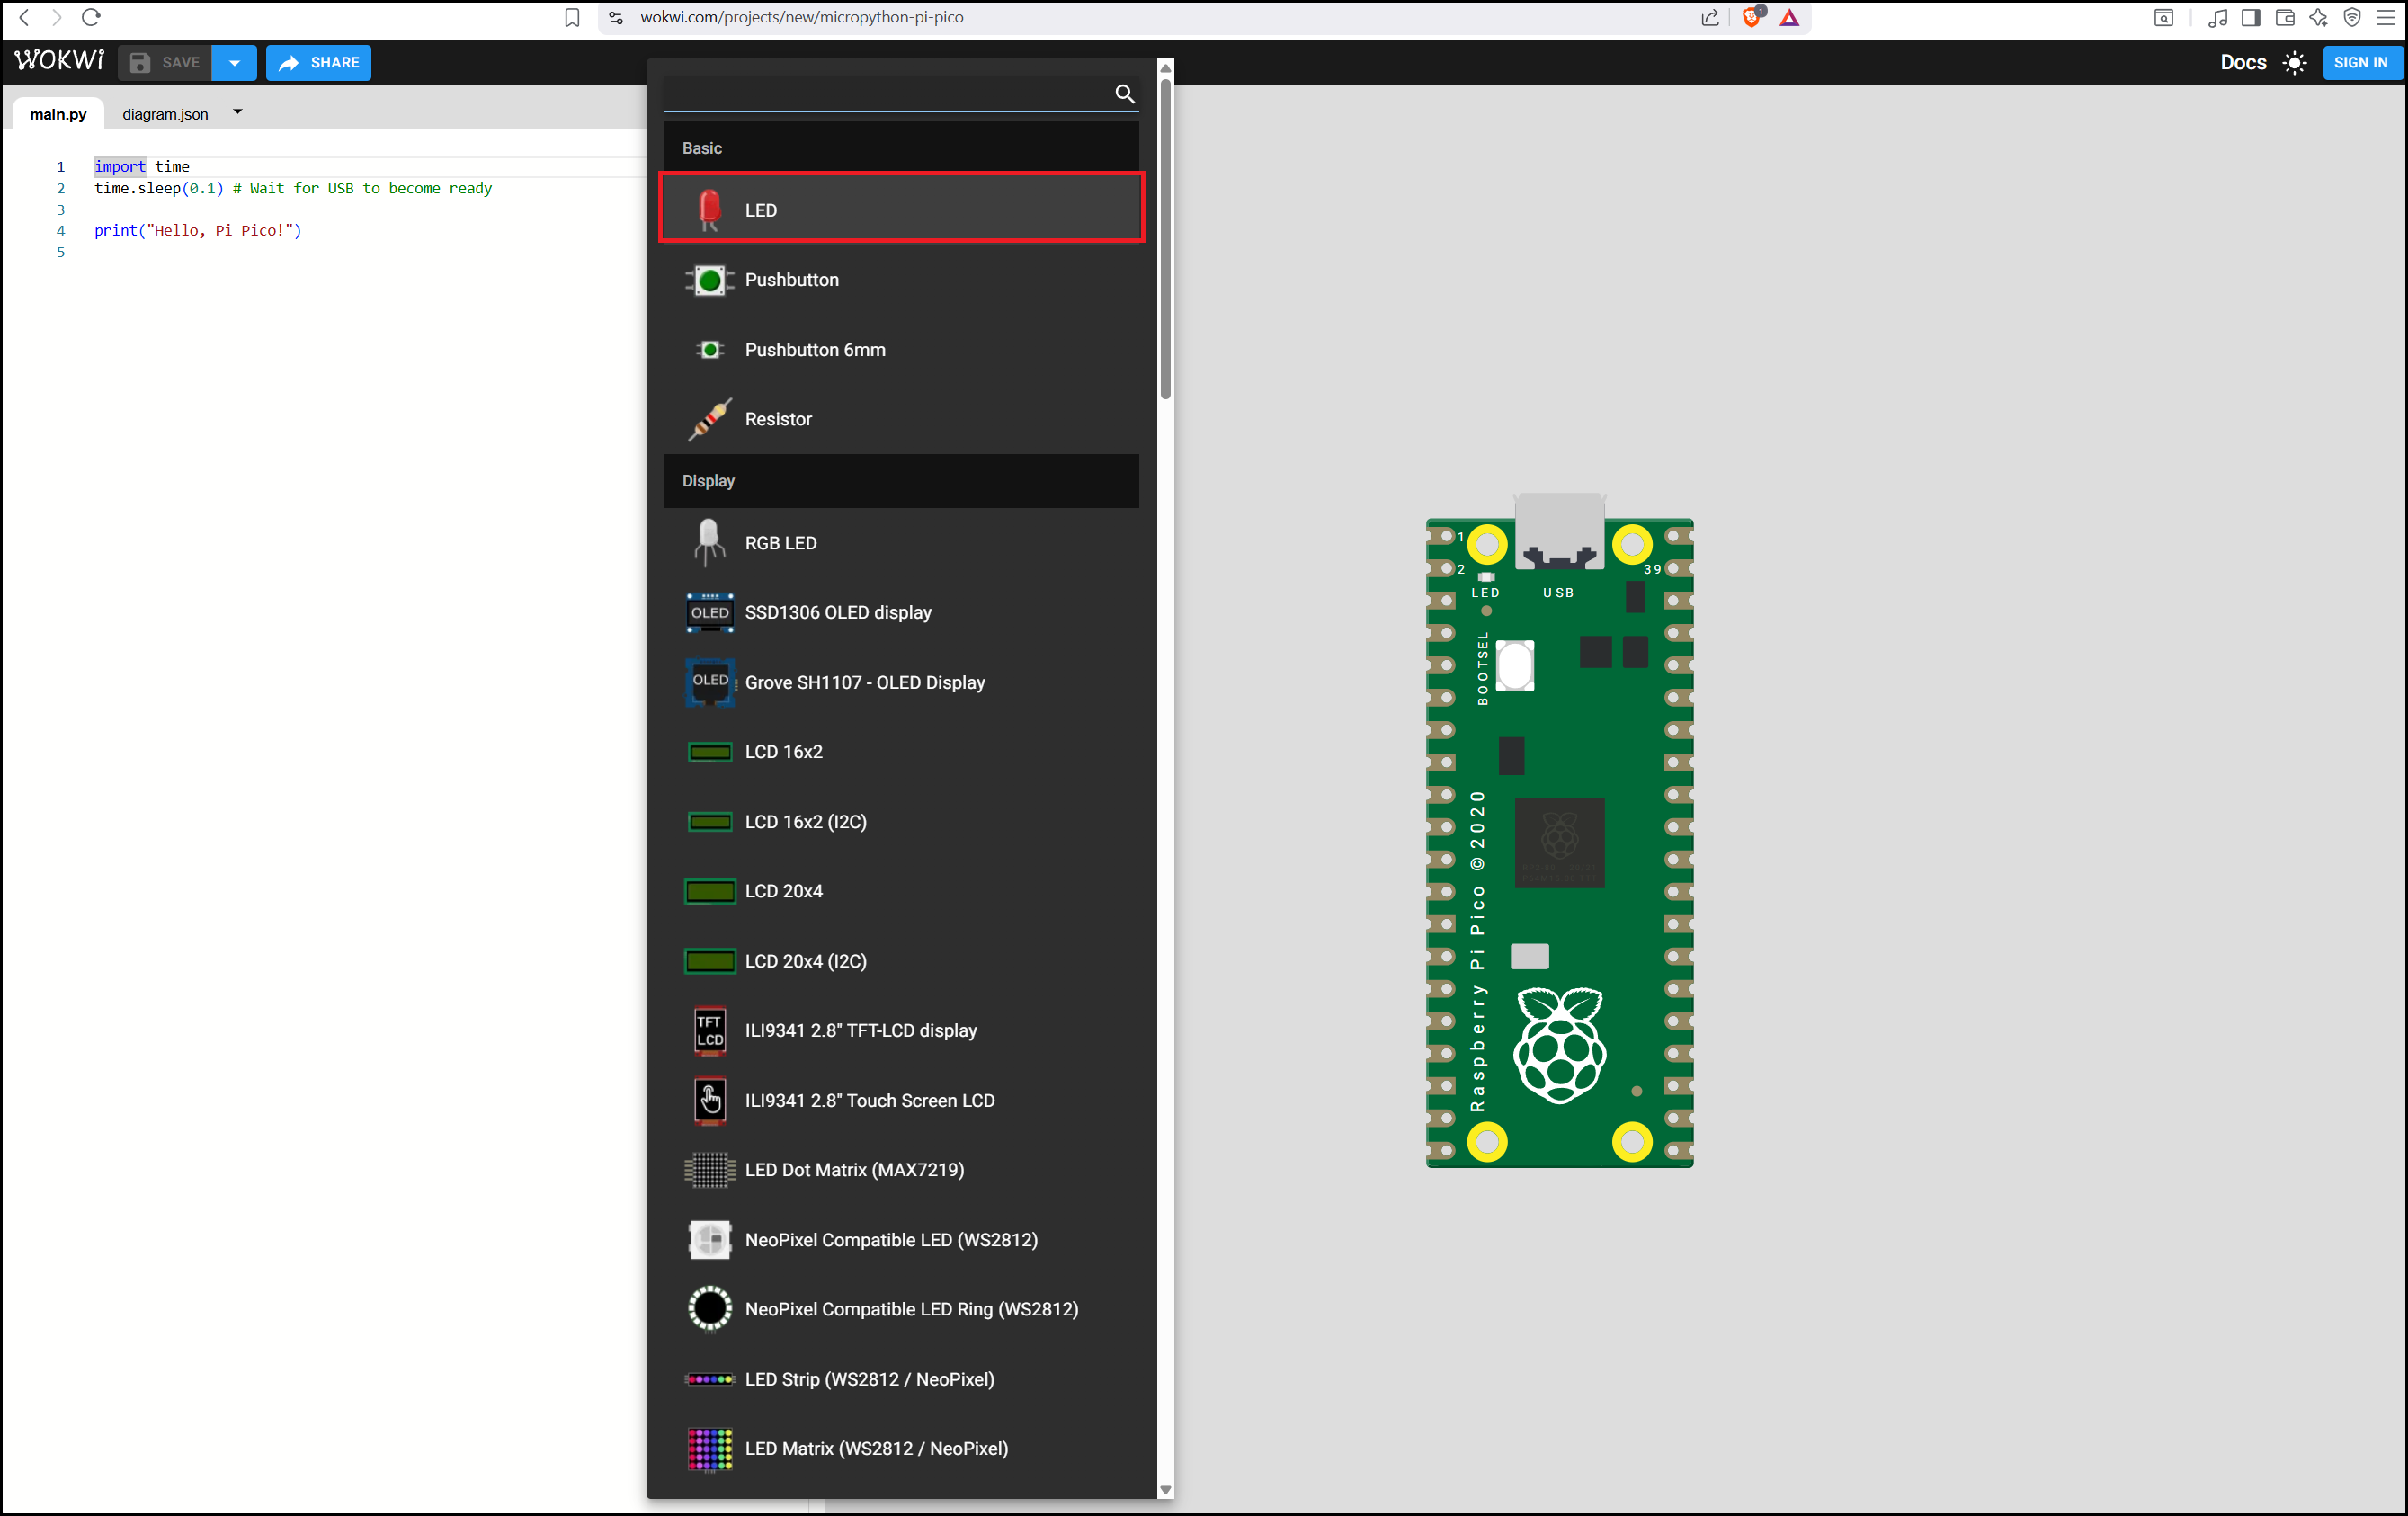Share page via address bar icon

point(1710,17)
